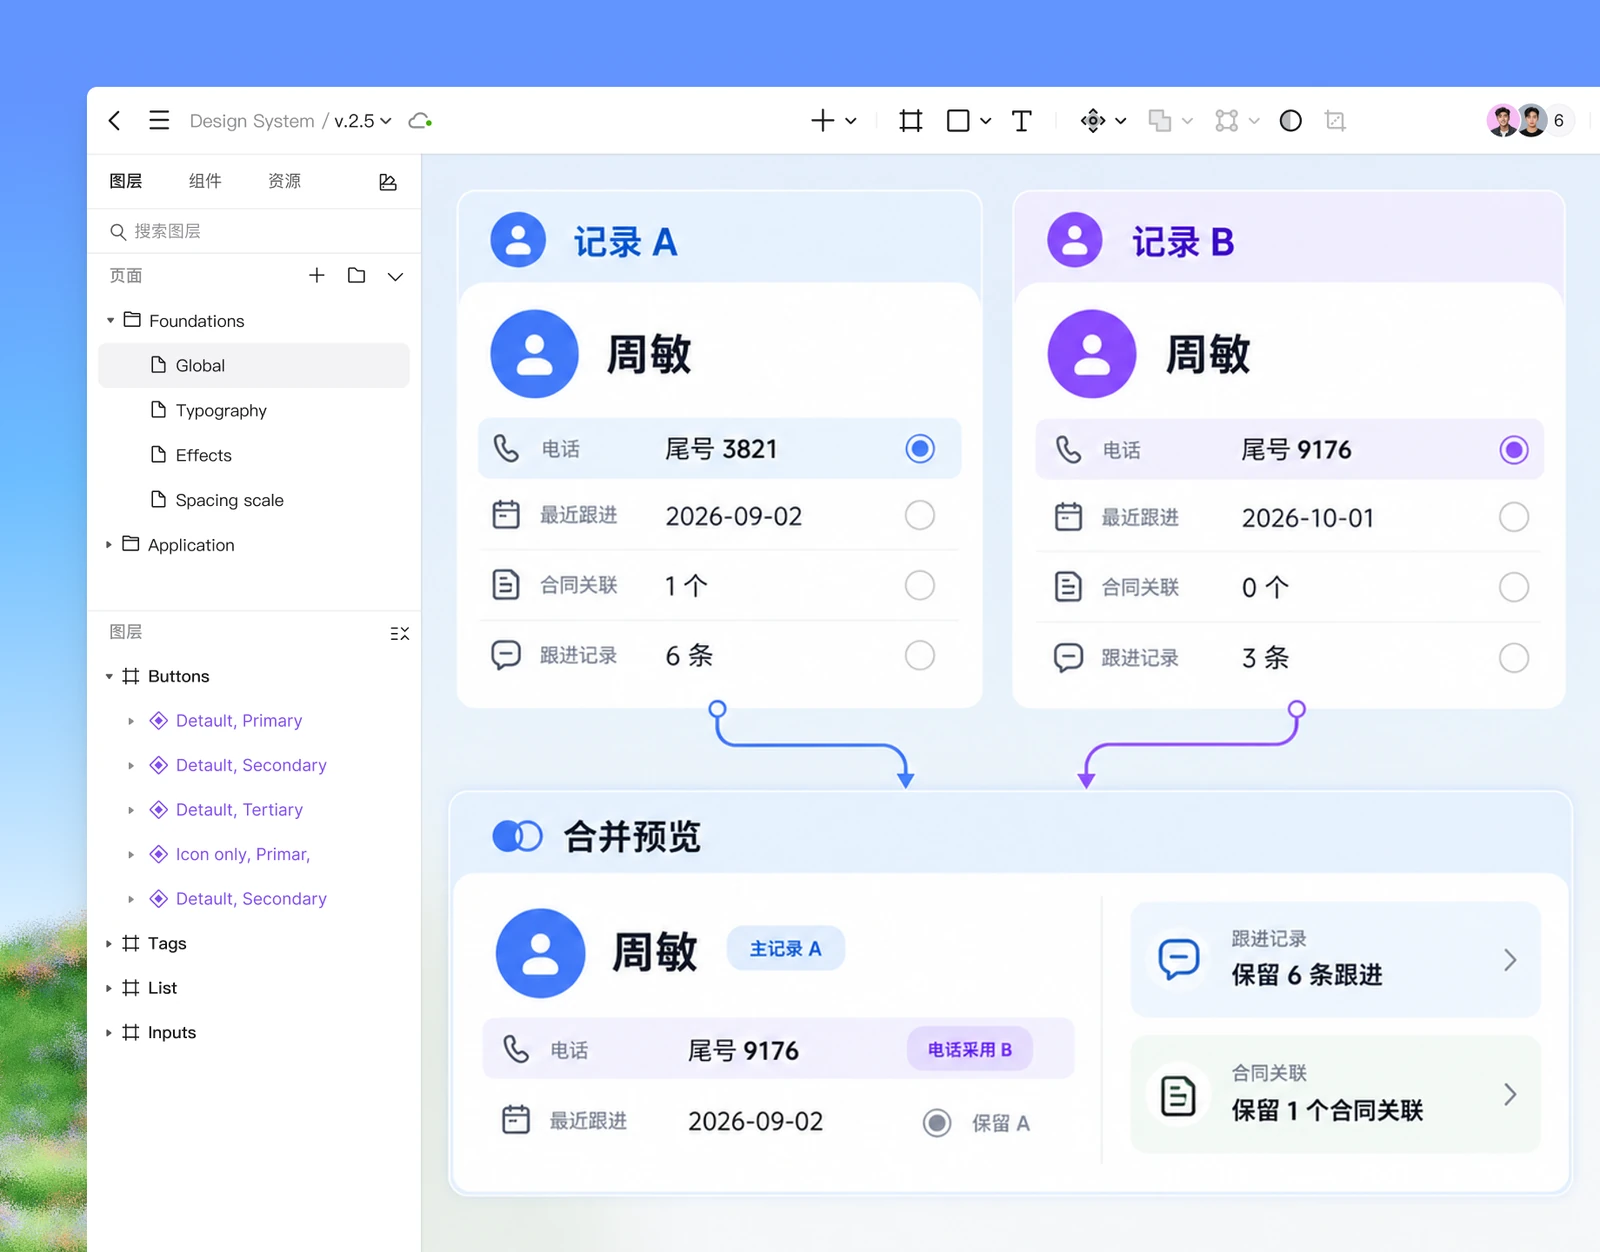
Task: Select 记录 A 合同关联 radio button
Action: [x=920, y=585]
